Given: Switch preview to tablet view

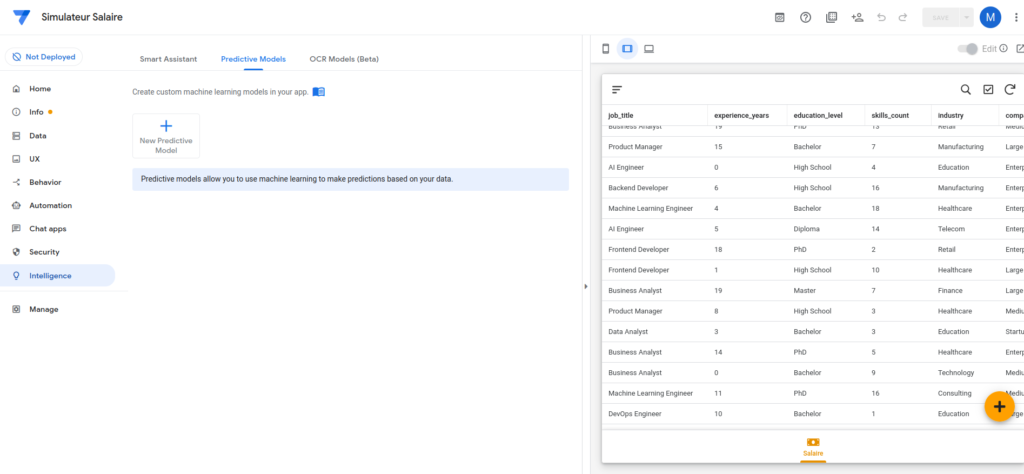Looking at the screenshot, I should click(627, 49).
